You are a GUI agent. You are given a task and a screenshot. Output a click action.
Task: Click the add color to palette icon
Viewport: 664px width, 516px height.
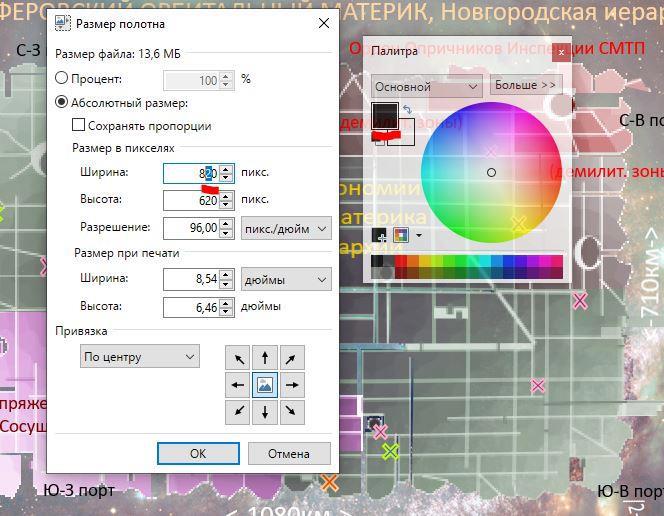pos(381,236)
